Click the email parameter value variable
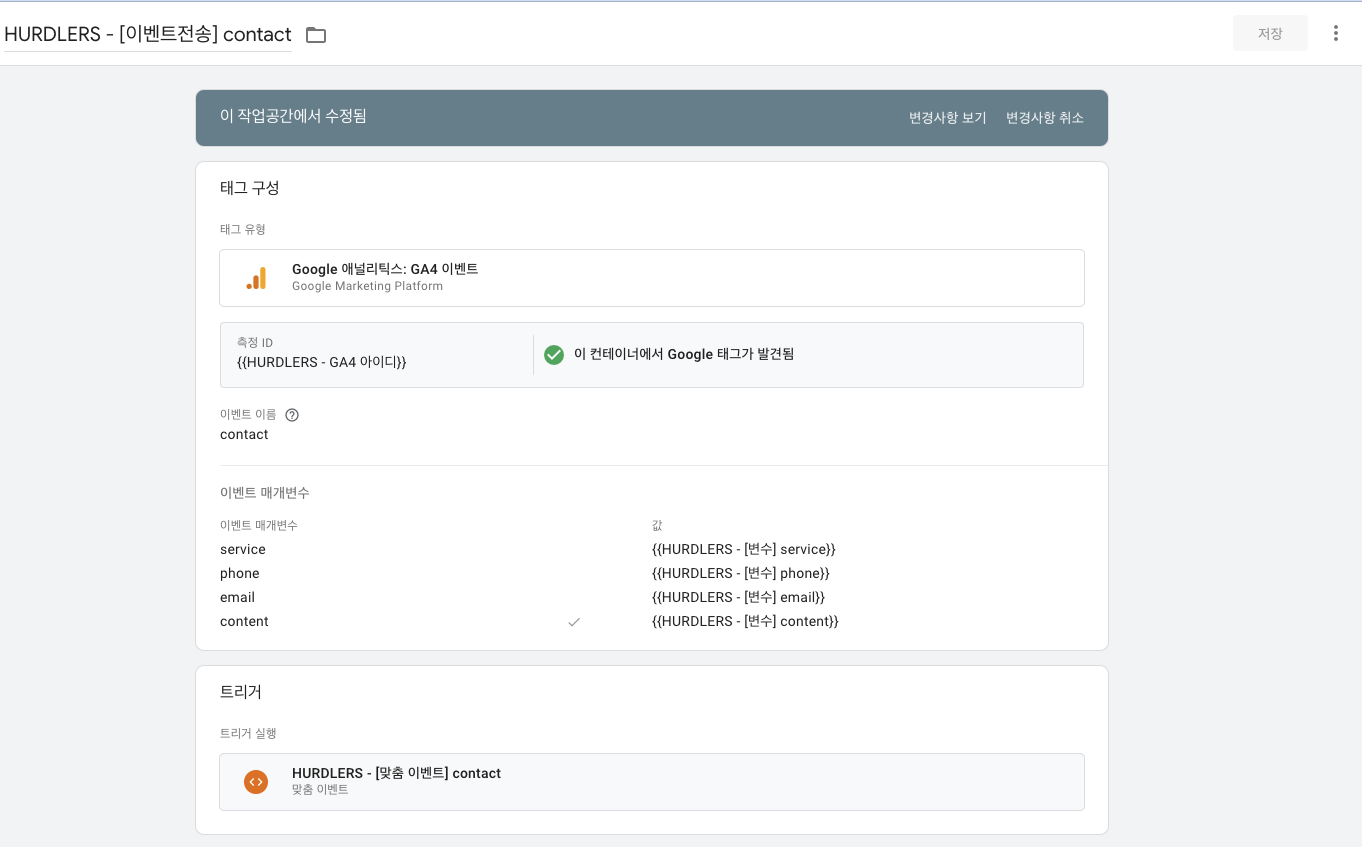Screen dimensions: 1362x847 point(738,597)
